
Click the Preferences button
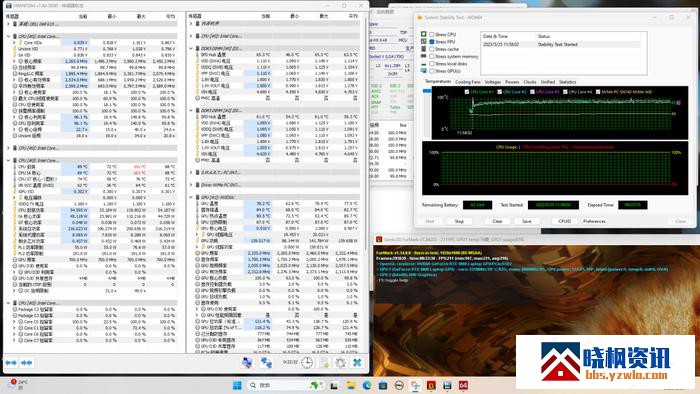point(594,221)
